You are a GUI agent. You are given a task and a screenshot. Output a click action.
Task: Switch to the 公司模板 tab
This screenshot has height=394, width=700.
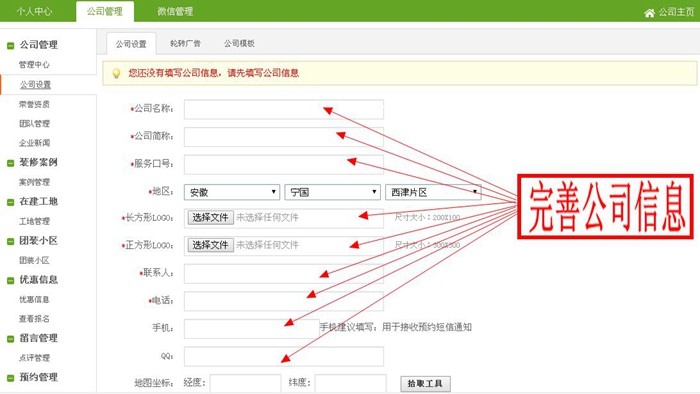coord(239,43)
